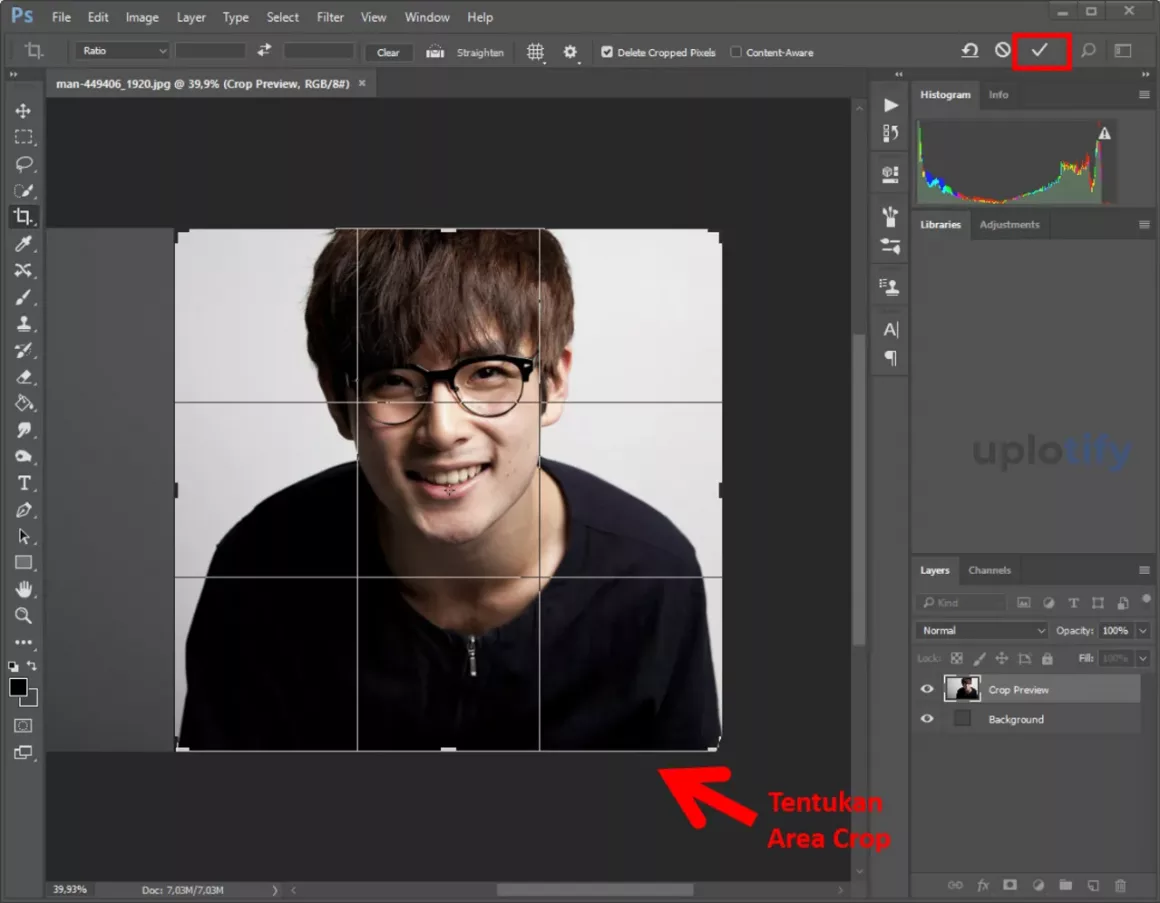Commit the current crop operation
1160x903 pixels.
tap(1039, 50)
